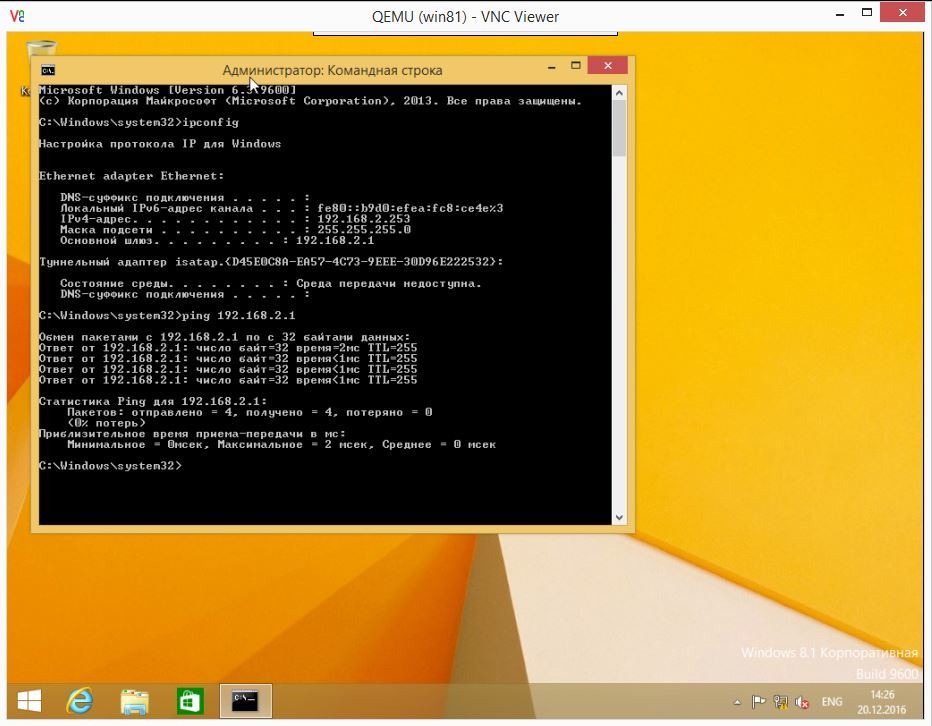Click the 'Обмен пакетами с 192.168.2.1' line
The width and height of the screenshot is (932, 726).
224,337
